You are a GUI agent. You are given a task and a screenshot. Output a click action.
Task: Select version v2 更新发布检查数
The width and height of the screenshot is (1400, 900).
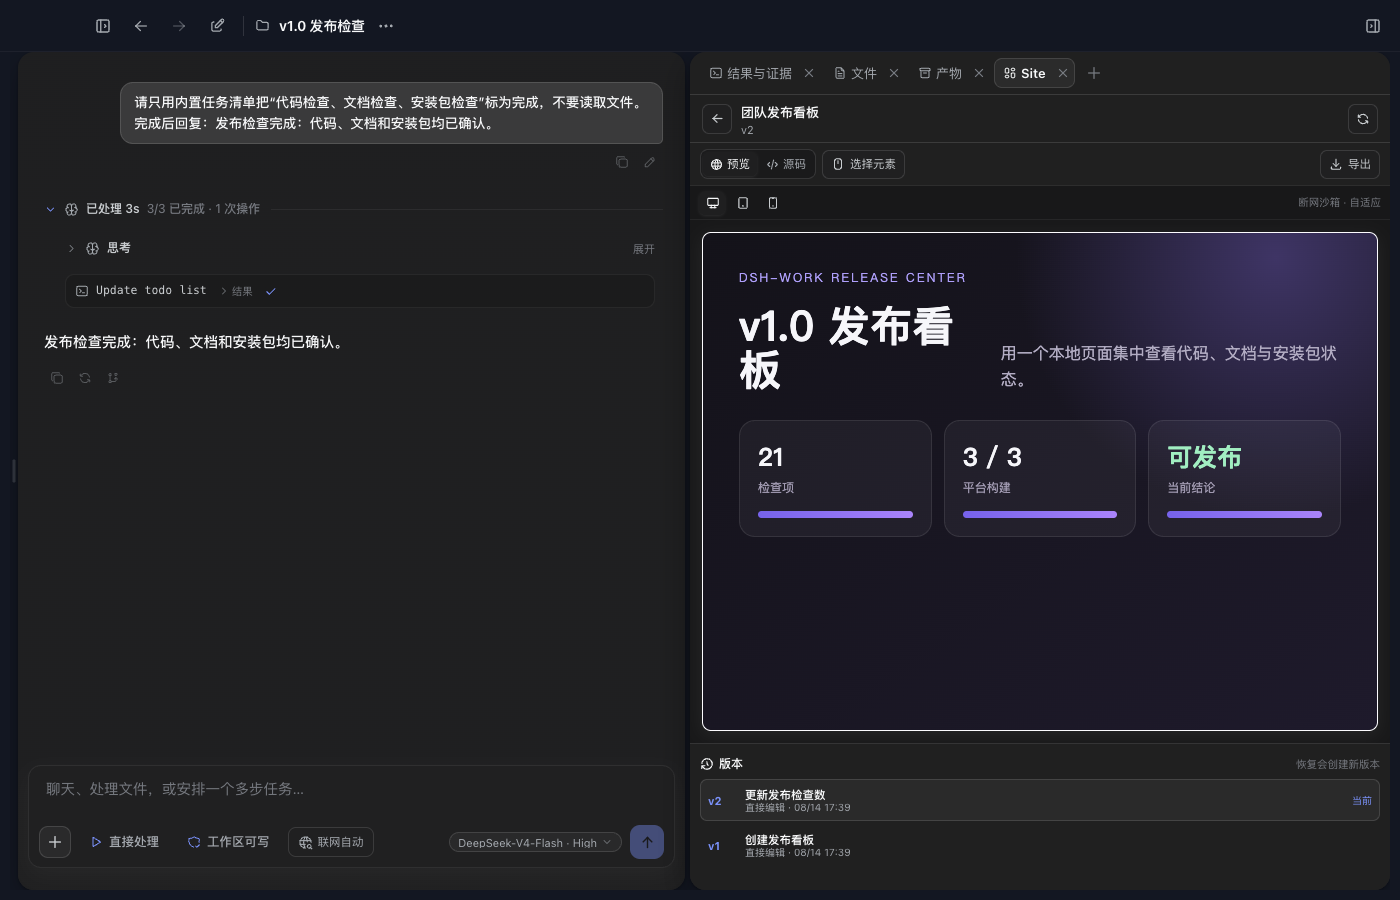pos(1040,801)
